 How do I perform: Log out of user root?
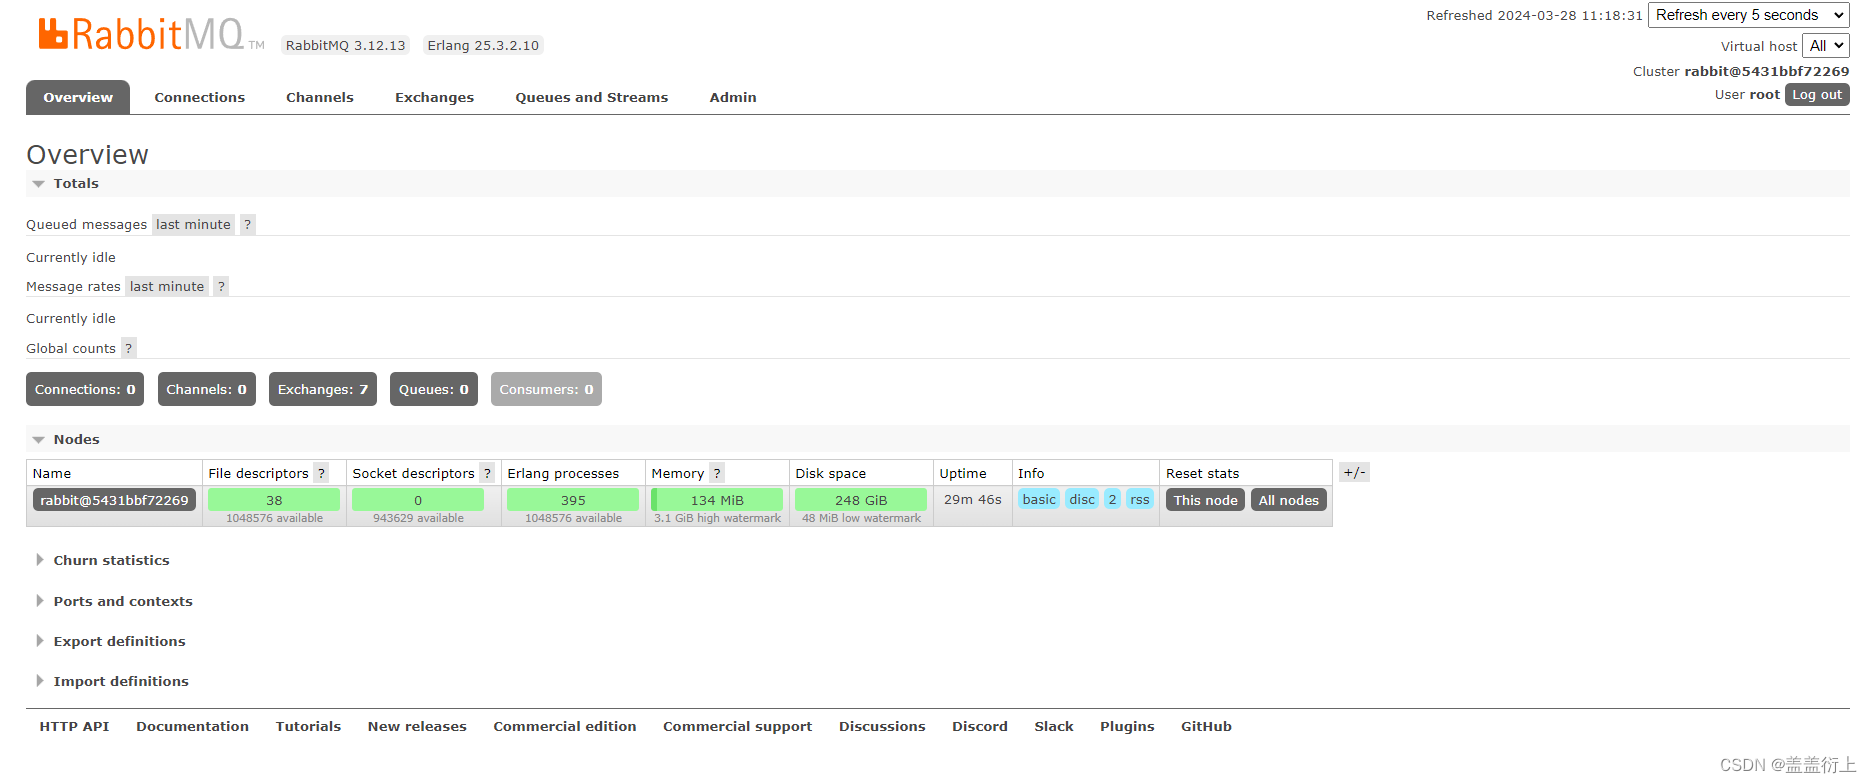(1817, 95)
